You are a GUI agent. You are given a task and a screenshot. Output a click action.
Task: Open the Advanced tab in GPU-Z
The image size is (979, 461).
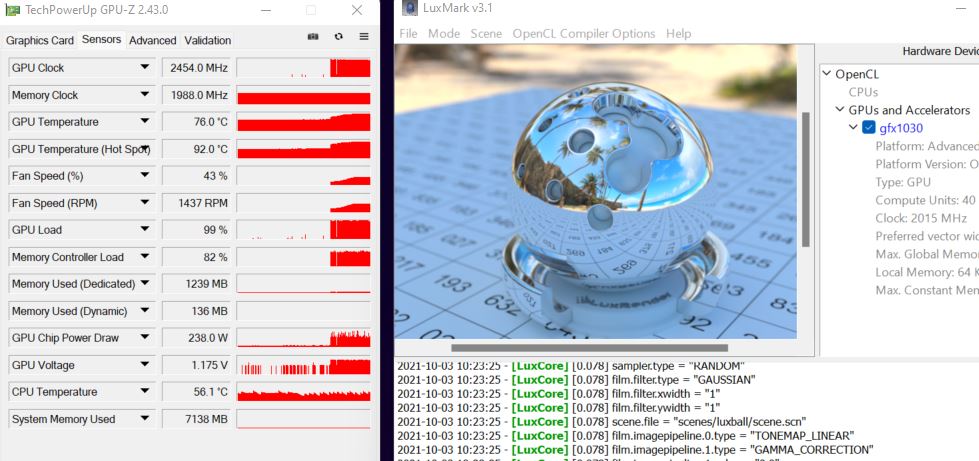(152, 41)
